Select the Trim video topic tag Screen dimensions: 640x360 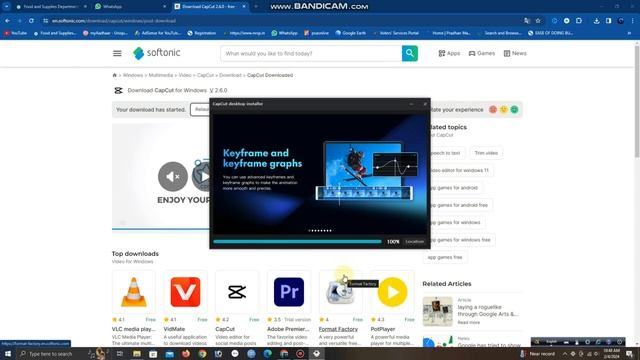[x=486, y=153]
